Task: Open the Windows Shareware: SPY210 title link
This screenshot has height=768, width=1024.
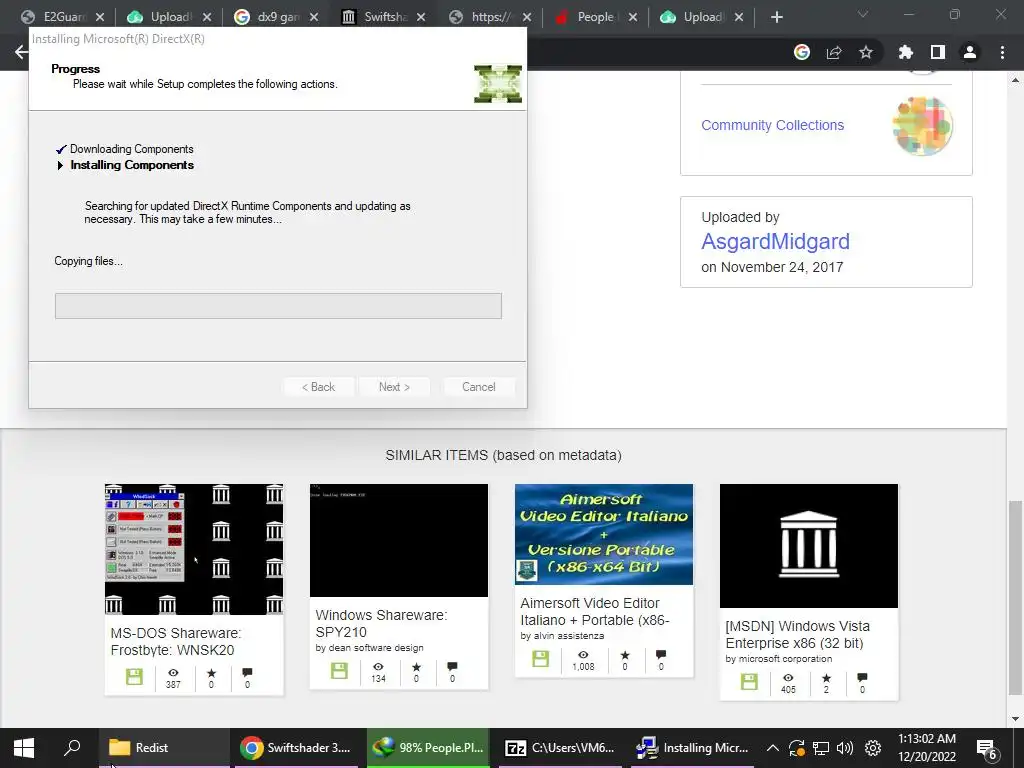Action: coord(381,624)
